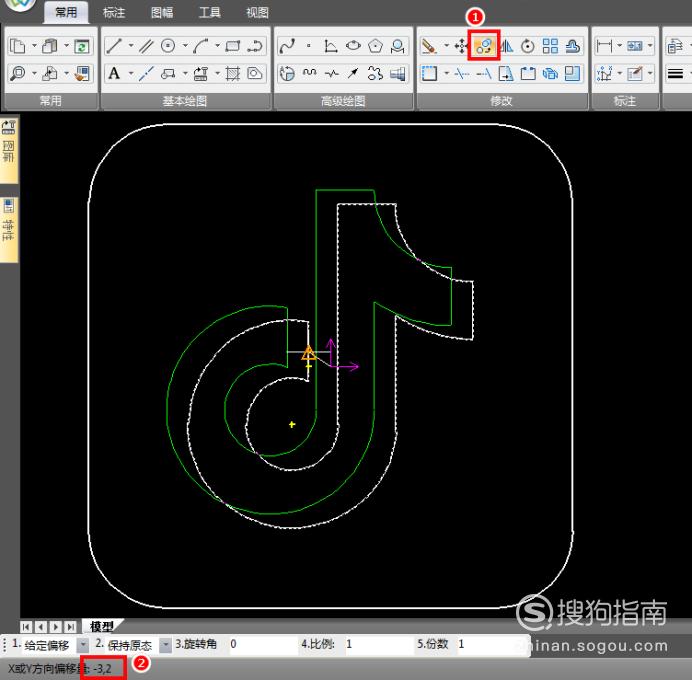This screenshot has width=692, height=680.
Task: Select the Ellipse tool
Action: click(x=354, y=45)
